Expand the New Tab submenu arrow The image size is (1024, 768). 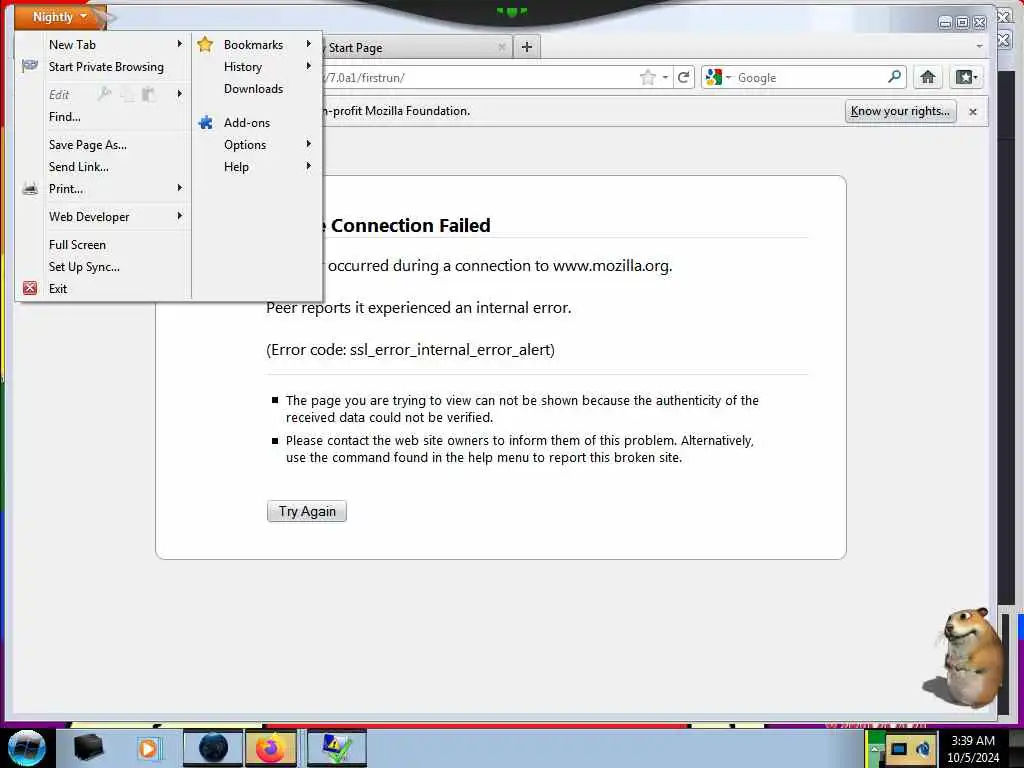click(180, 44)
